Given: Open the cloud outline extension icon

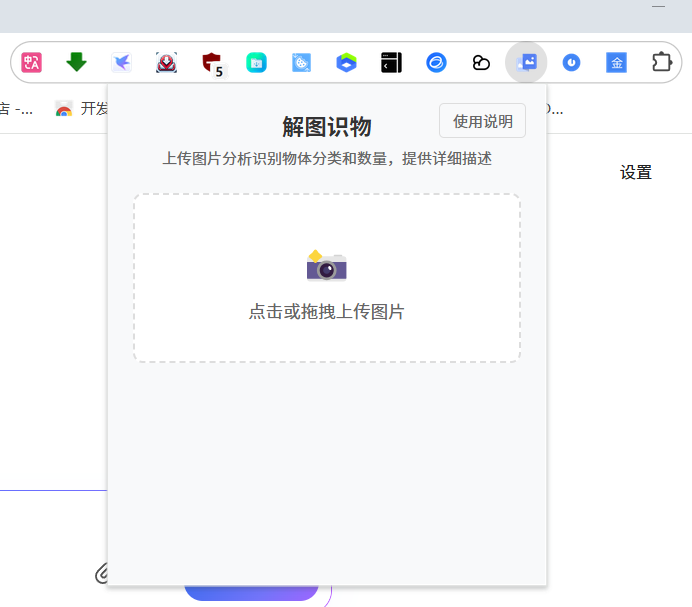Looking at the screenshot, I should [481, 62].
